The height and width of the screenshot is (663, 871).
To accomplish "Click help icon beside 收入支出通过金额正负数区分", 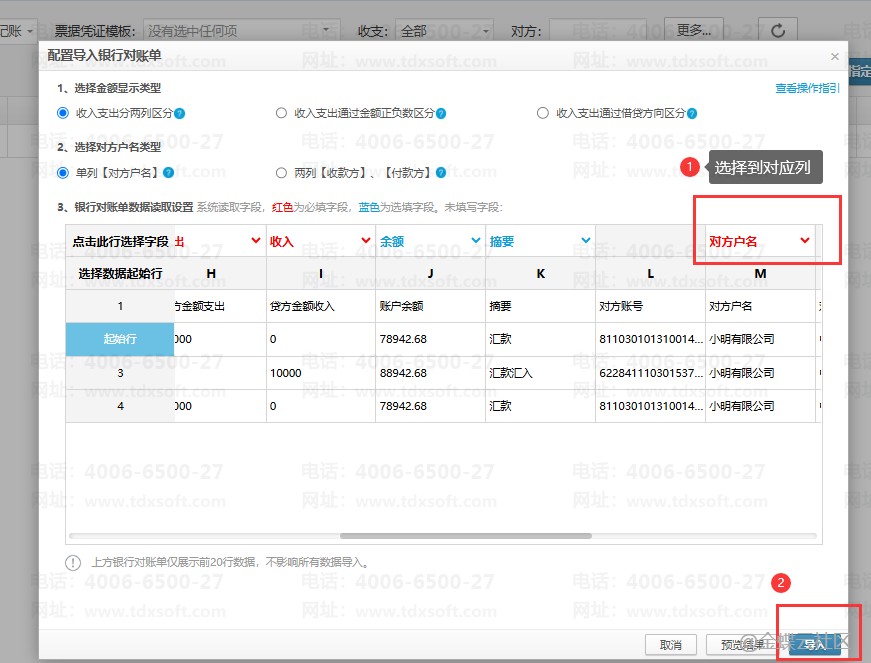I will tap(441, 114).
